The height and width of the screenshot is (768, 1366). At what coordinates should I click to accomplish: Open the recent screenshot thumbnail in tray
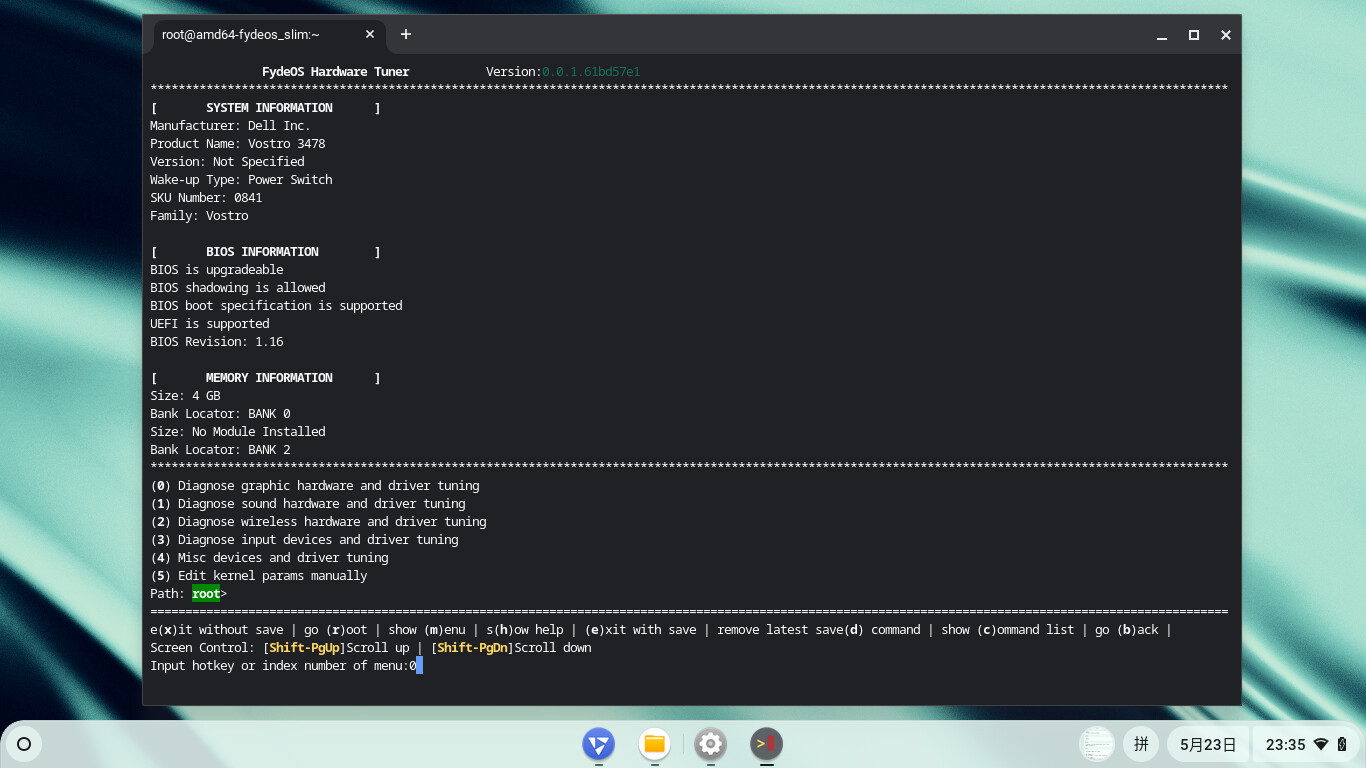pyautogui.click(x=1097, y=744)
